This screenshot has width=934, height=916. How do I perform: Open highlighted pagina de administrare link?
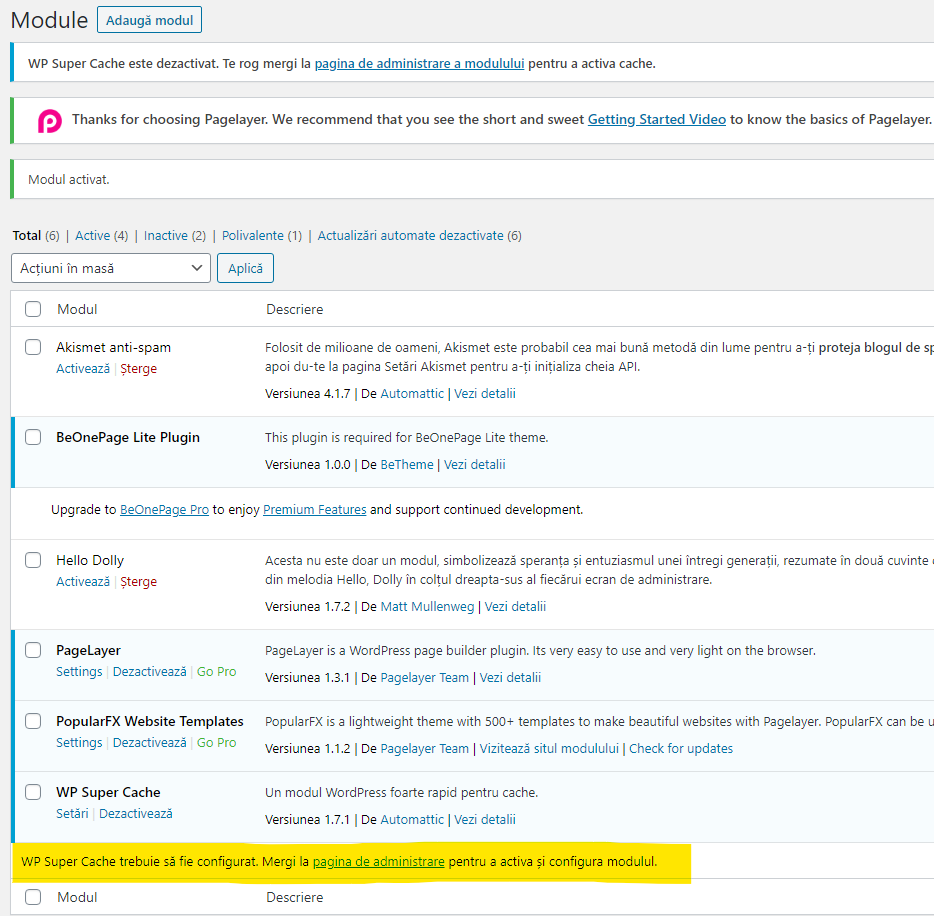coord(379,862)
